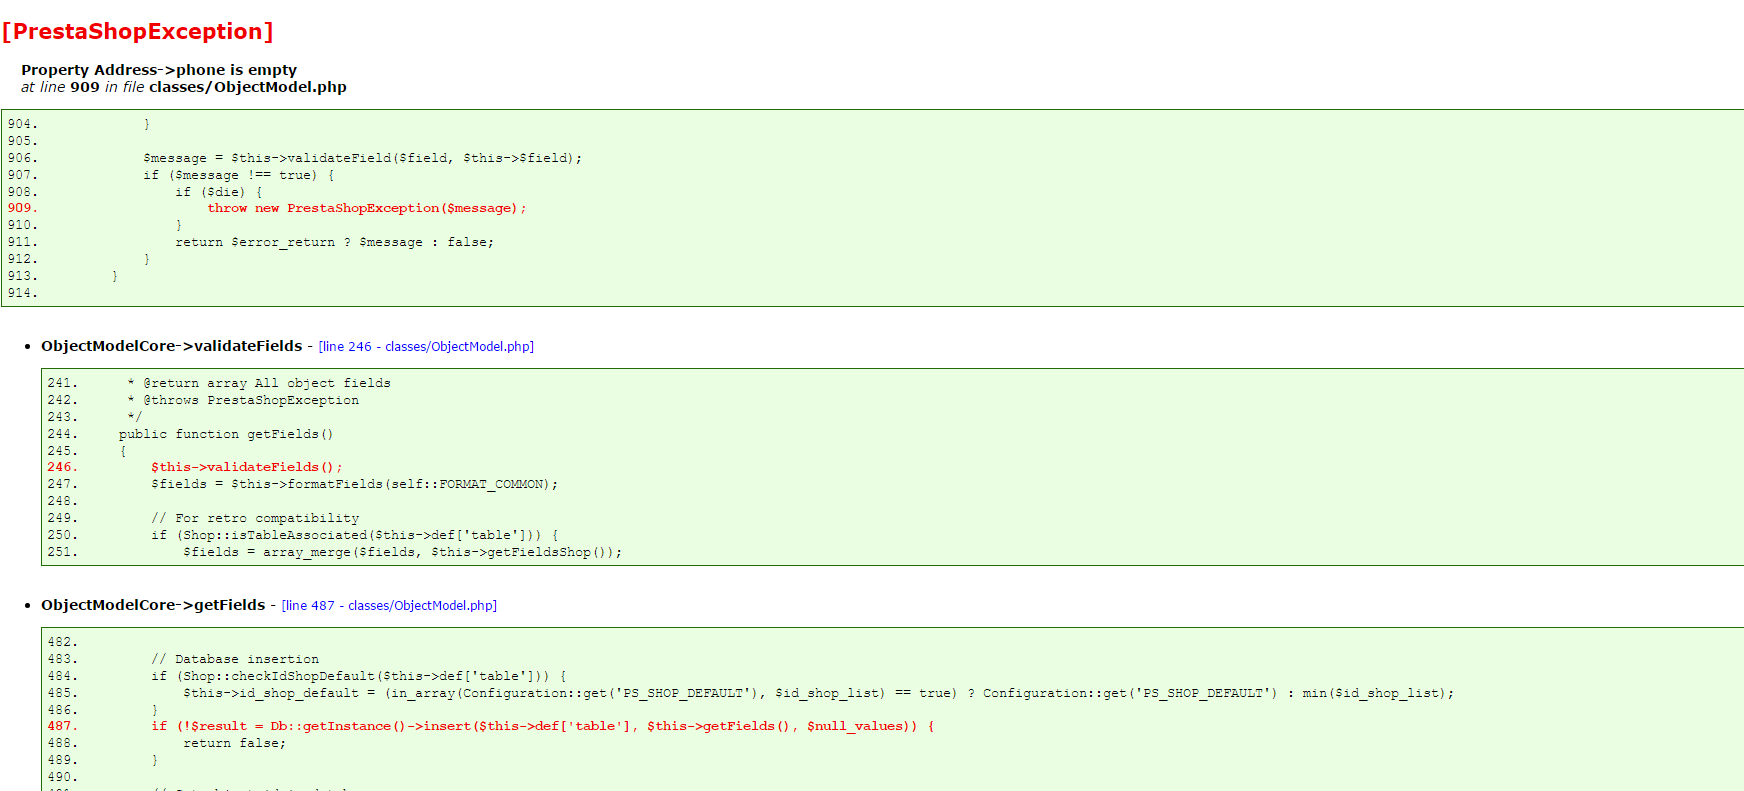
Task: Click code line "return false;" at line 488
Action: coord(235,743)
